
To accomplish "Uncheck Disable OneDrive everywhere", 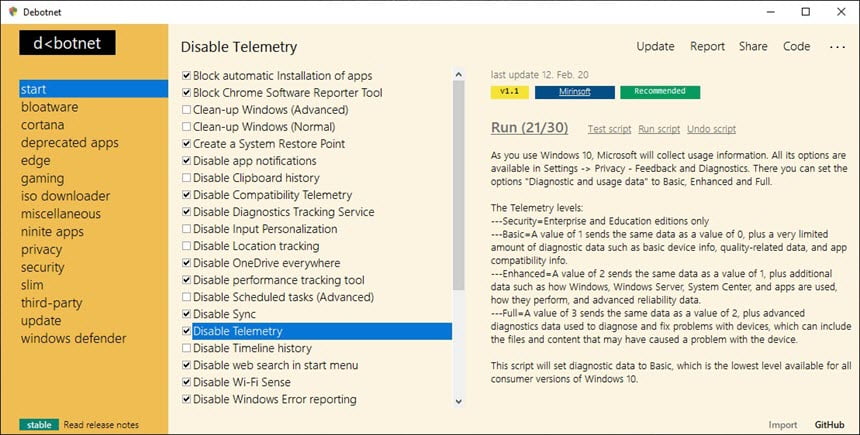I will 186,263.
